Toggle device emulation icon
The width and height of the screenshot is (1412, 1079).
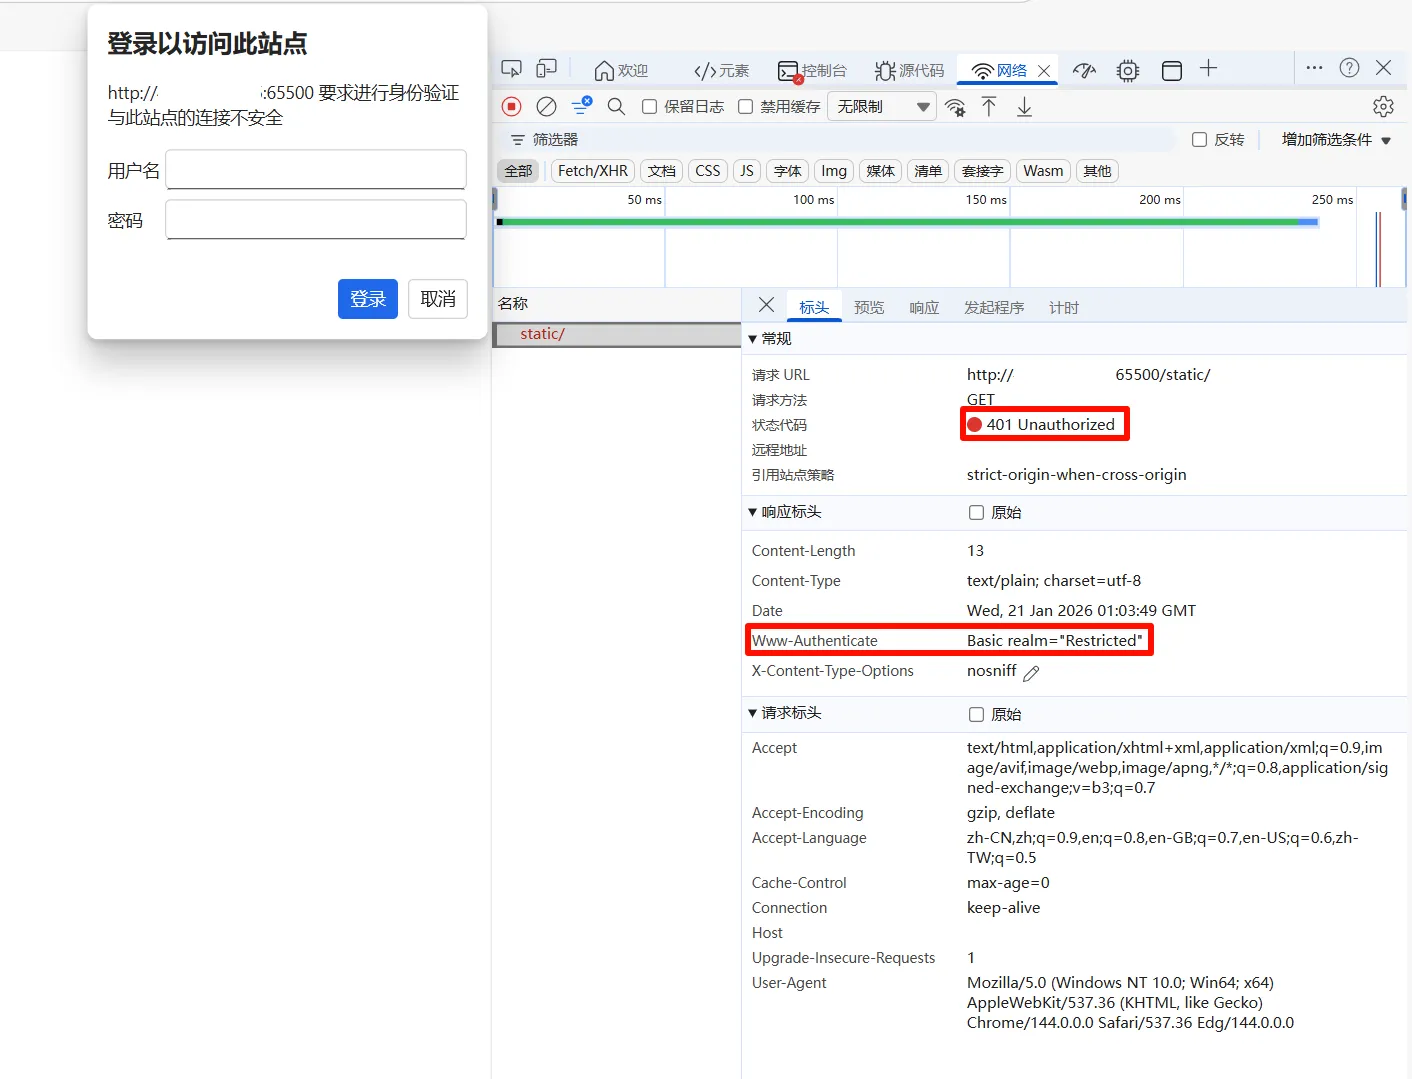[x=546, y=69]
